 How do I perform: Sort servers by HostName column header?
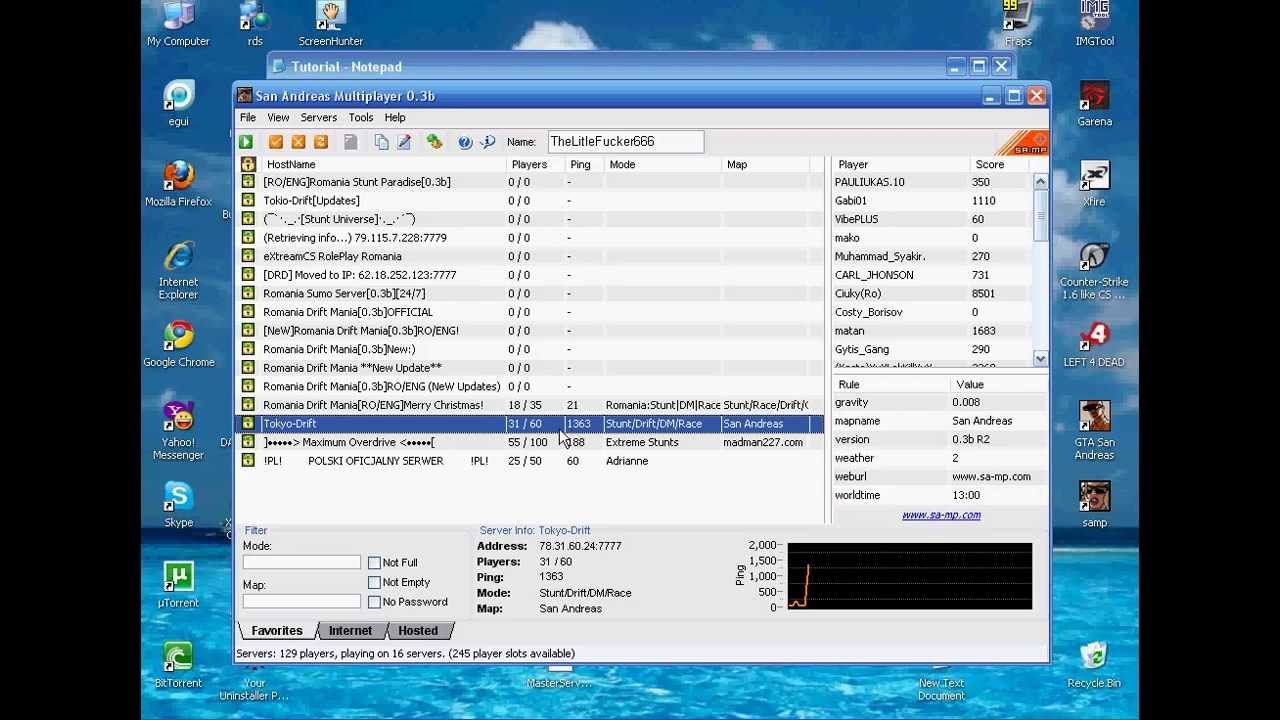coord(382,164)
